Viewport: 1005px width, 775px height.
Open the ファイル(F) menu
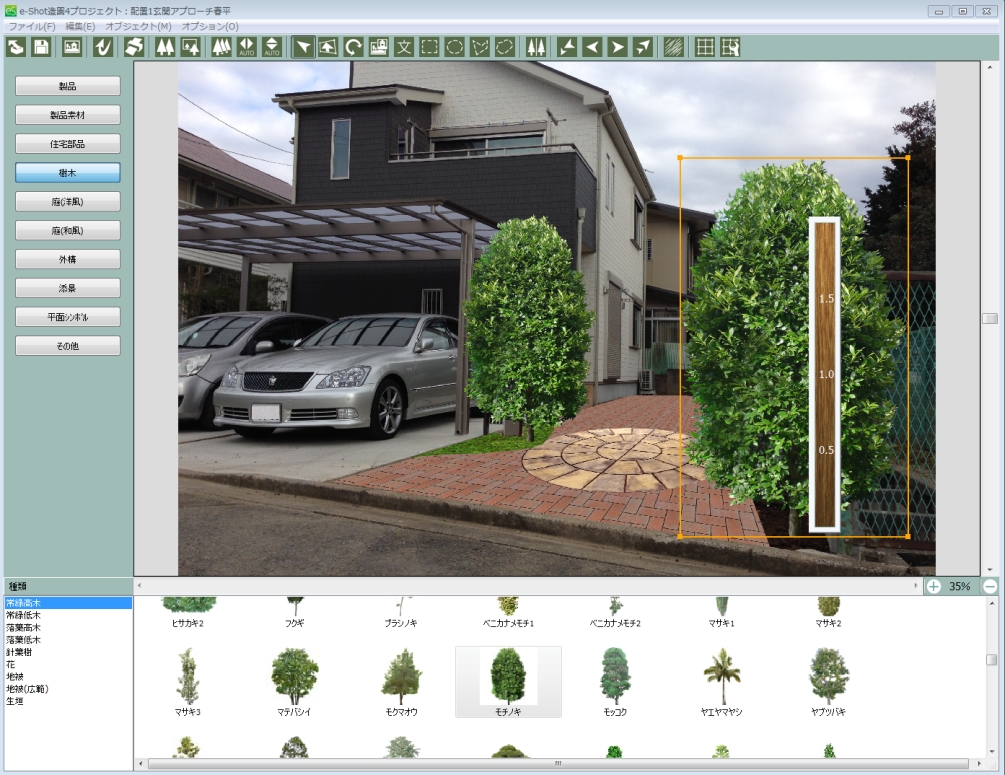31,26
